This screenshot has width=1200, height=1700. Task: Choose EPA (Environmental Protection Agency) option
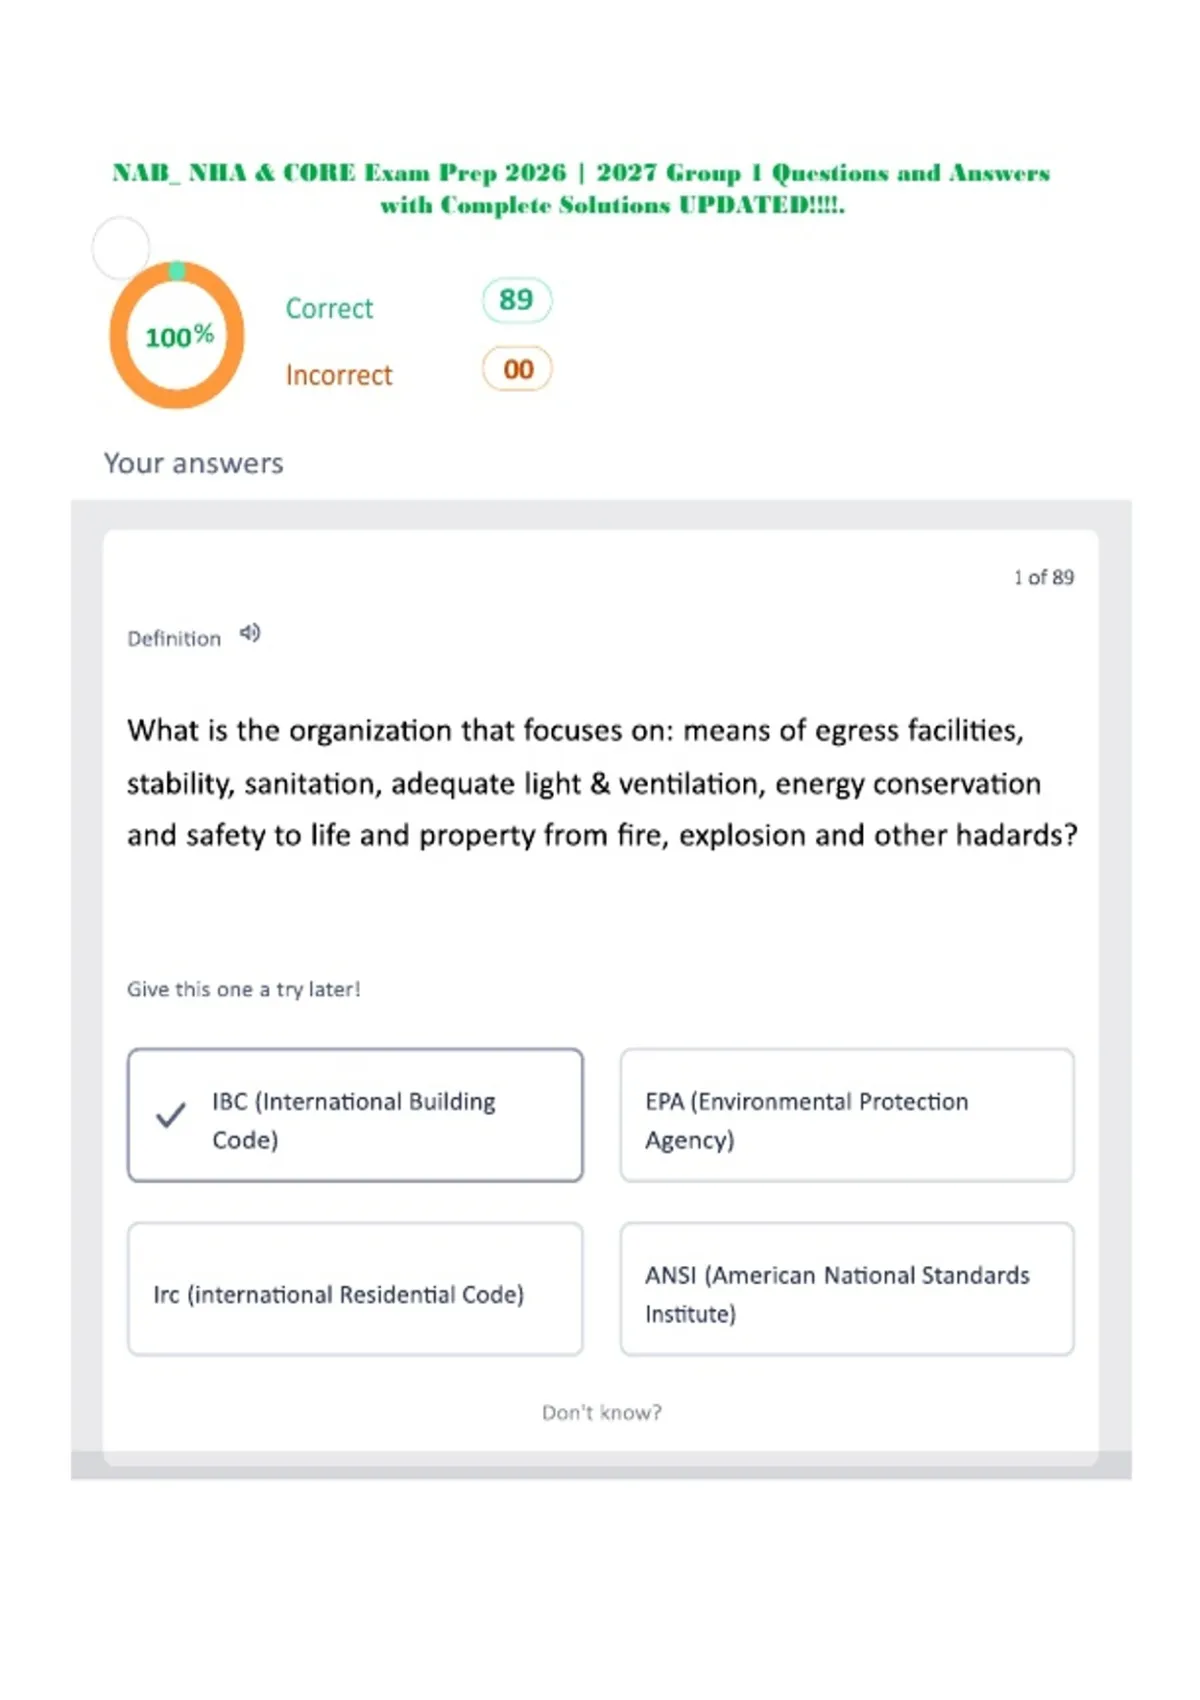847,1115
